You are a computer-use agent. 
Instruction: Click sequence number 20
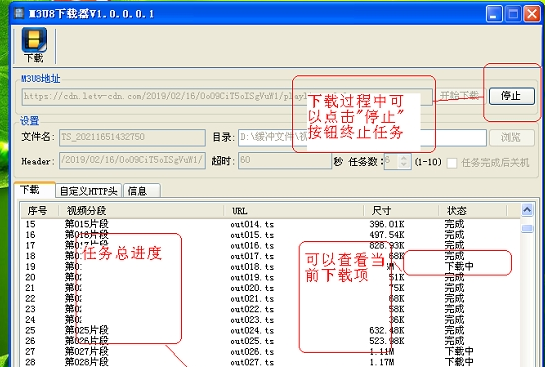point(30,277)
